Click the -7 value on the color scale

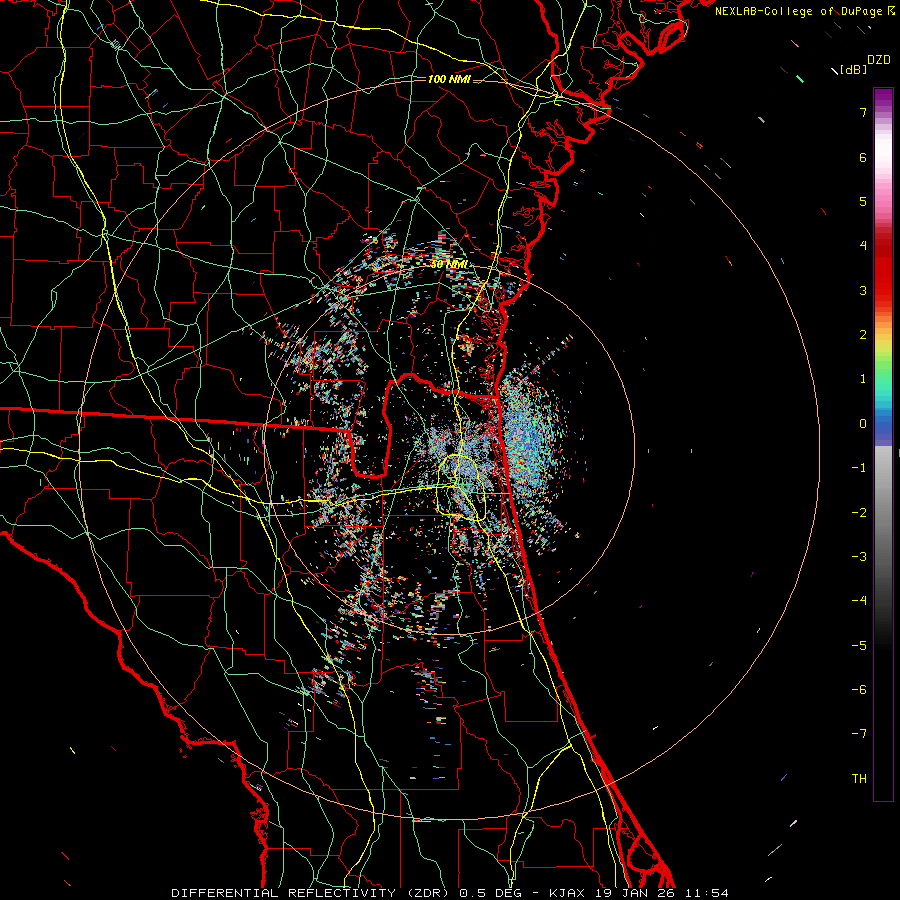[x=859, y=734]
